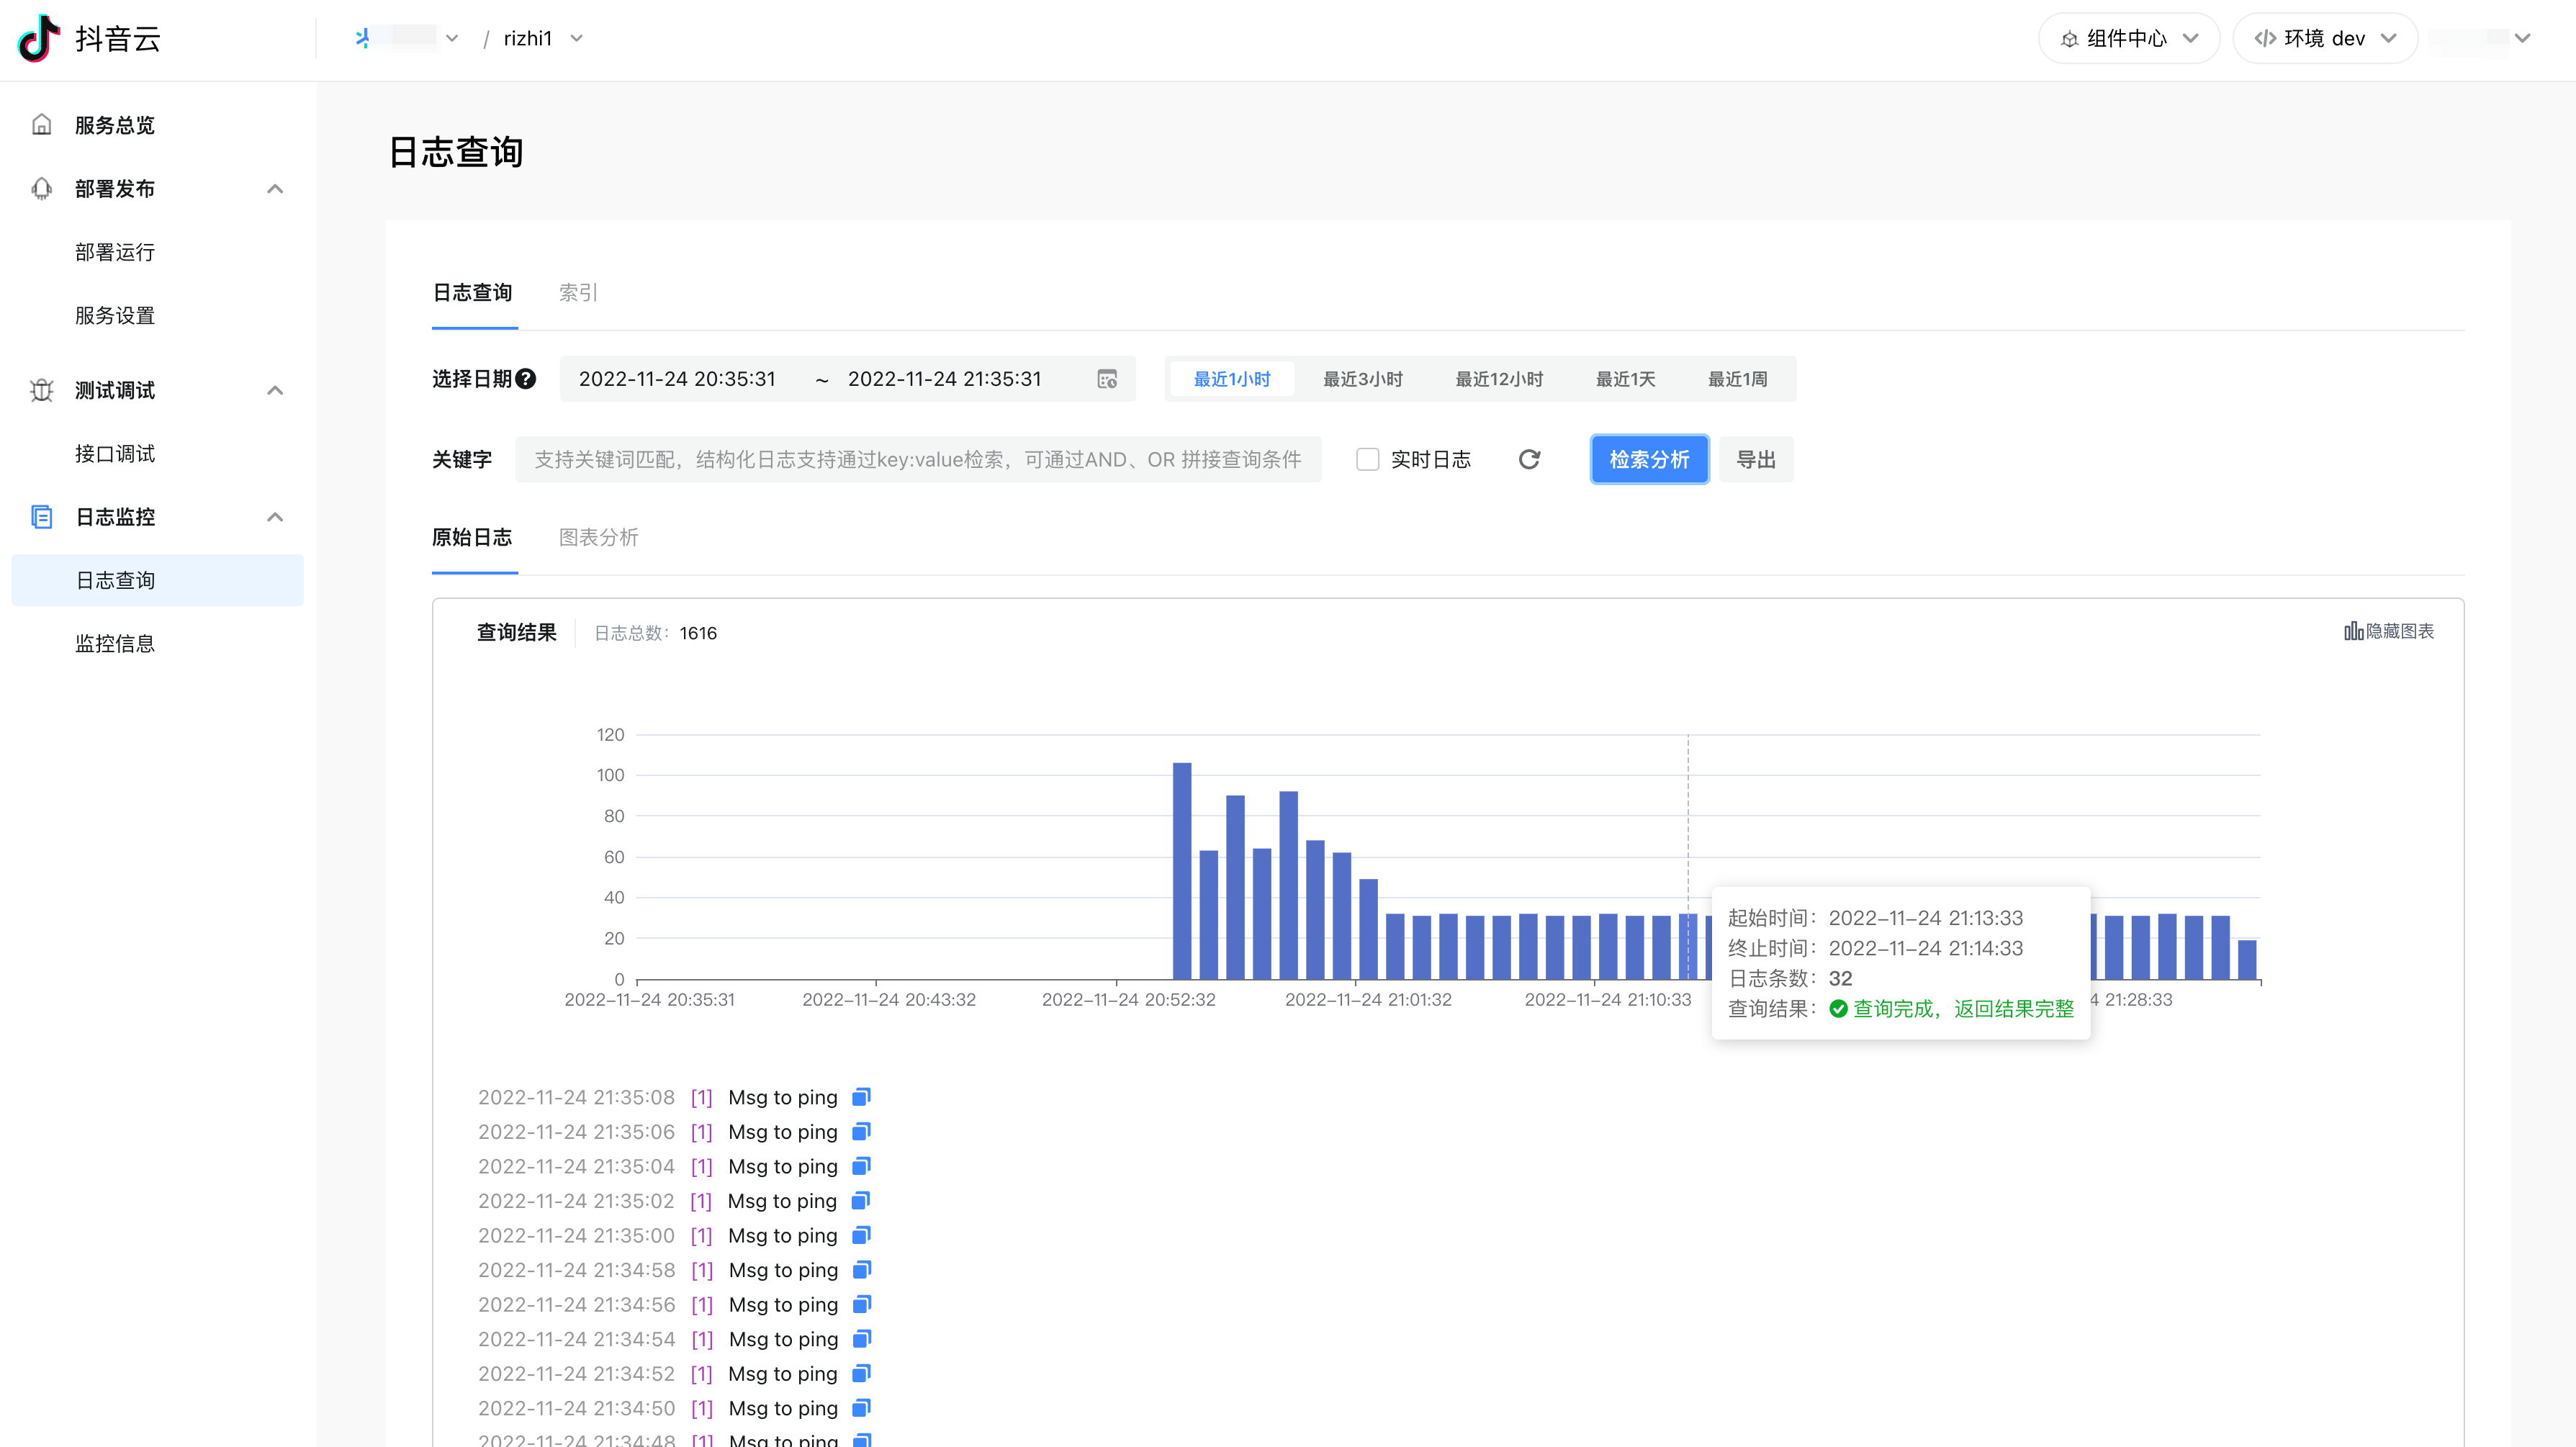The image size is (2576, 1447).
Task: Click the deploy publish rocket icon
Action: tap(41, 189)
